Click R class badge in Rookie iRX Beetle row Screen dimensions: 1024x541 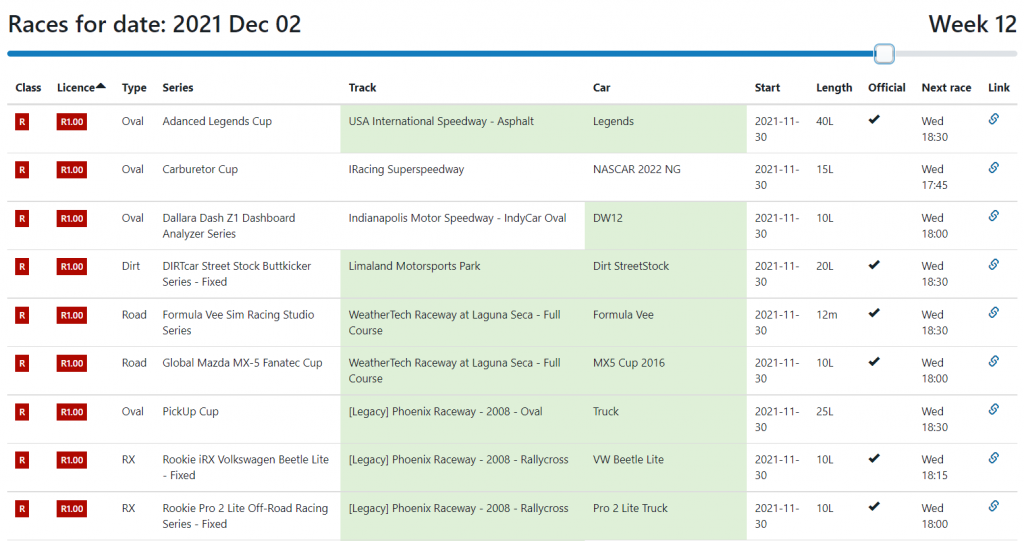22,460
